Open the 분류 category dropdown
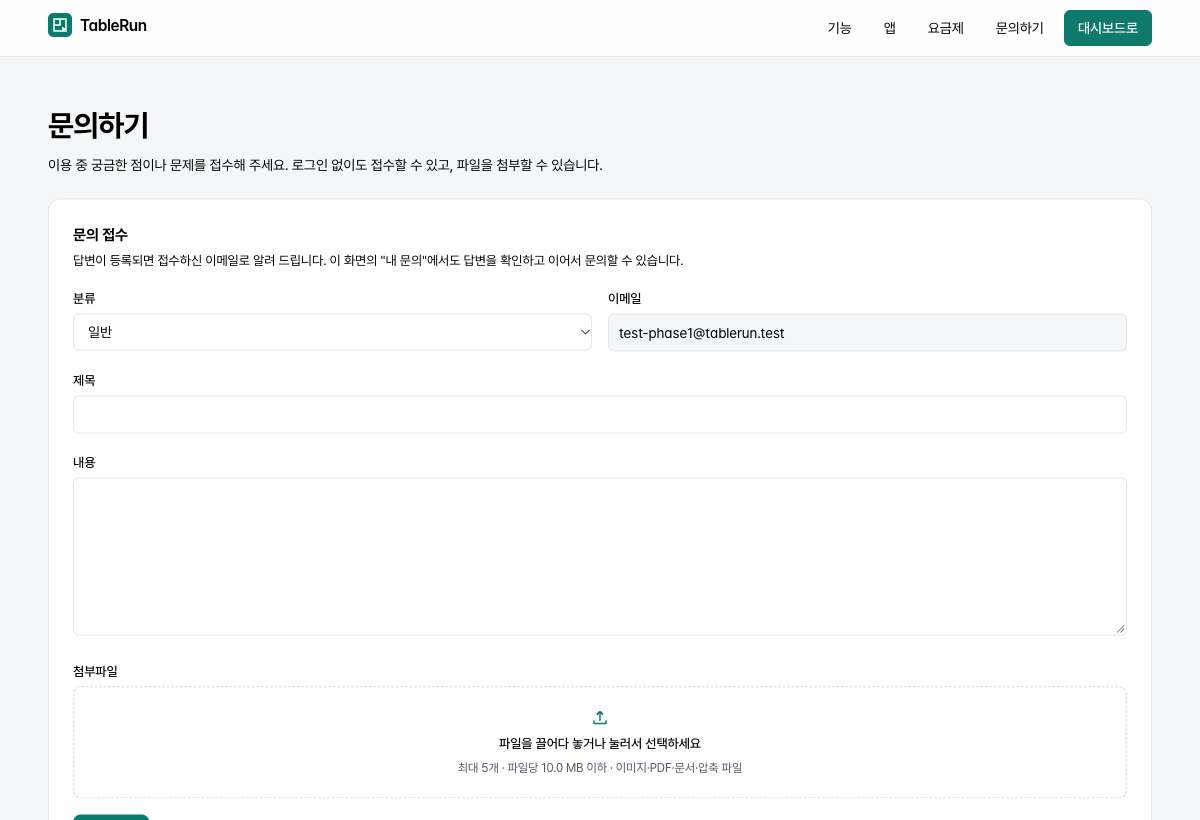The image size is (1200, 820). [332, 332]
